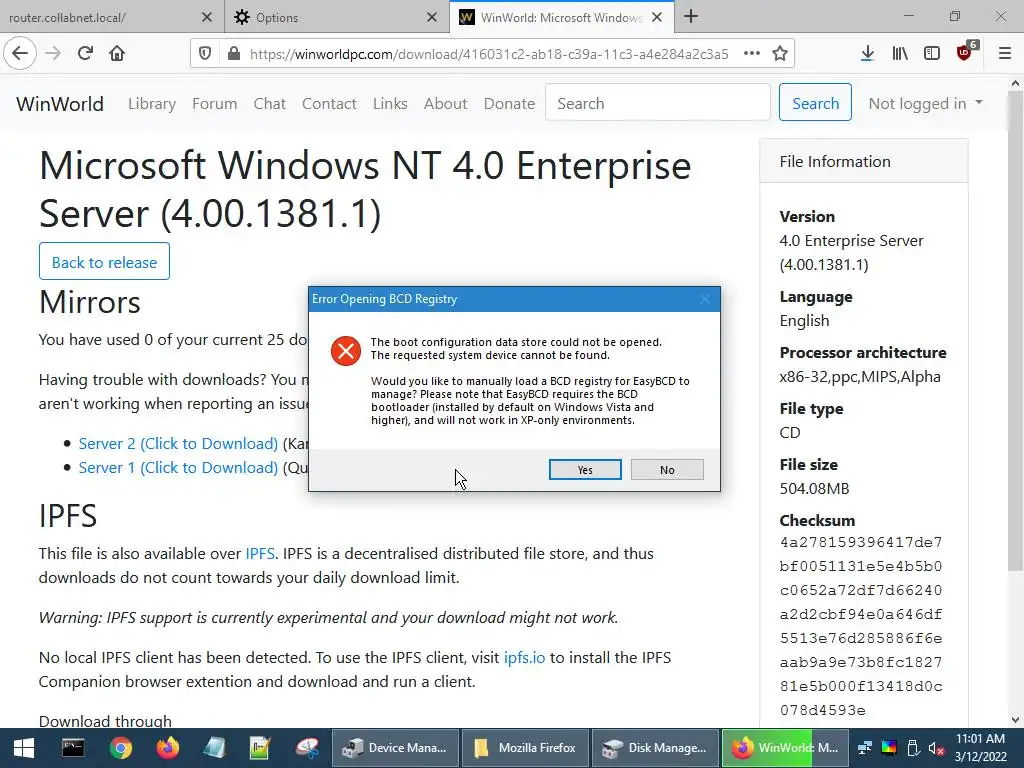1024x768 pixels.
Task: Visit the ipfs.io link
Action: click(x=524, y=658)
